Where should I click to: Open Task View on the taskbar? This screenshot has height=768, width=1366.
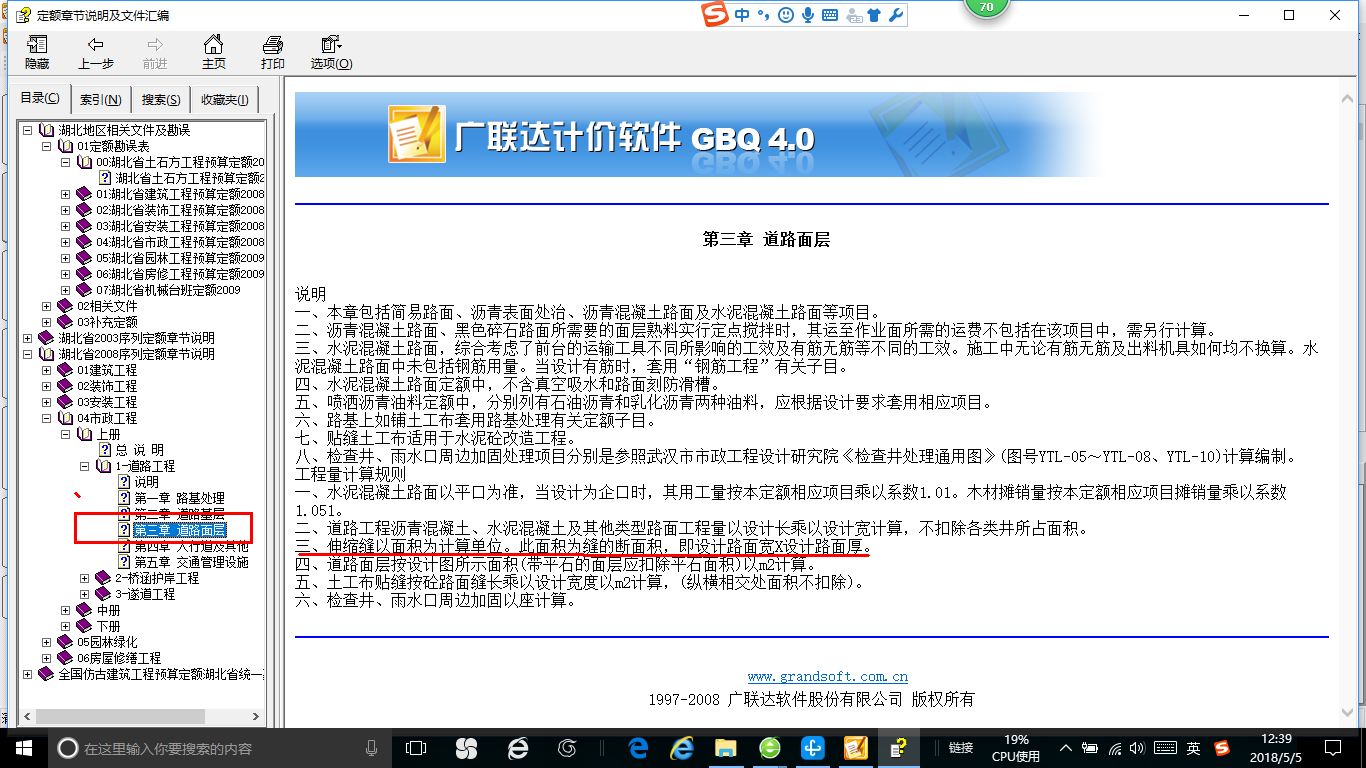tap(416, 748)
